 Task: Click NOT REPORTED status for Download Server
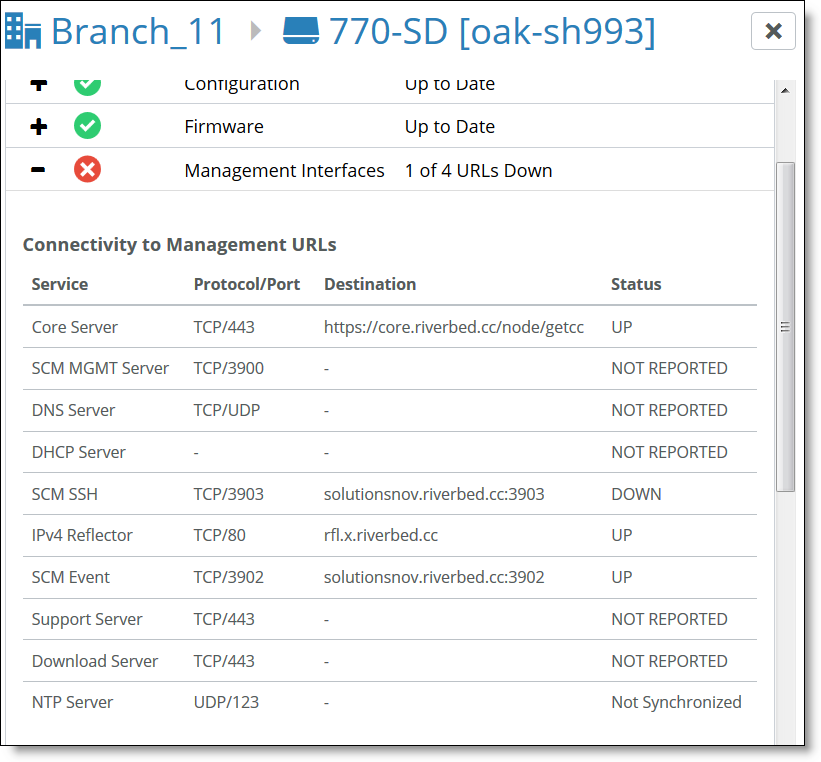[x=669, y=661]
